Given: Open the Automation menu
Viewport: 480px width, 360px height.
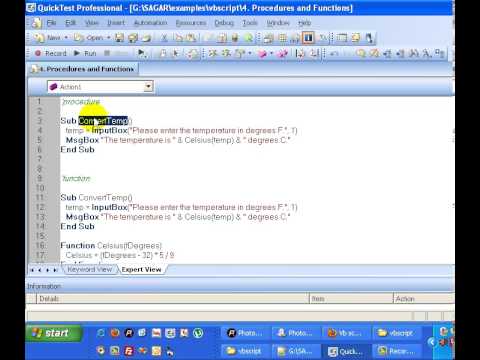Looking at the screenshot, I should coord(150,23).
